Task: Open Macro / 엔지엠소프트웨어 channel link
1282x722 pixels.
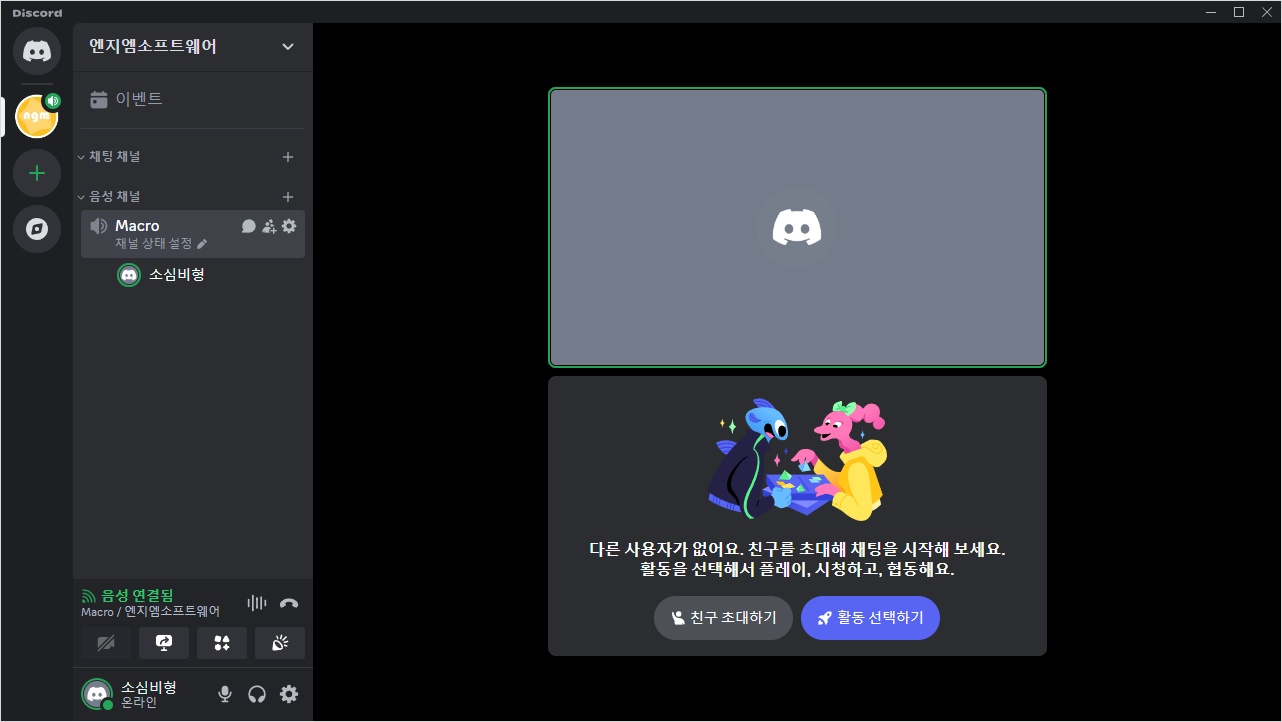Action: click(x=150, y=612)
